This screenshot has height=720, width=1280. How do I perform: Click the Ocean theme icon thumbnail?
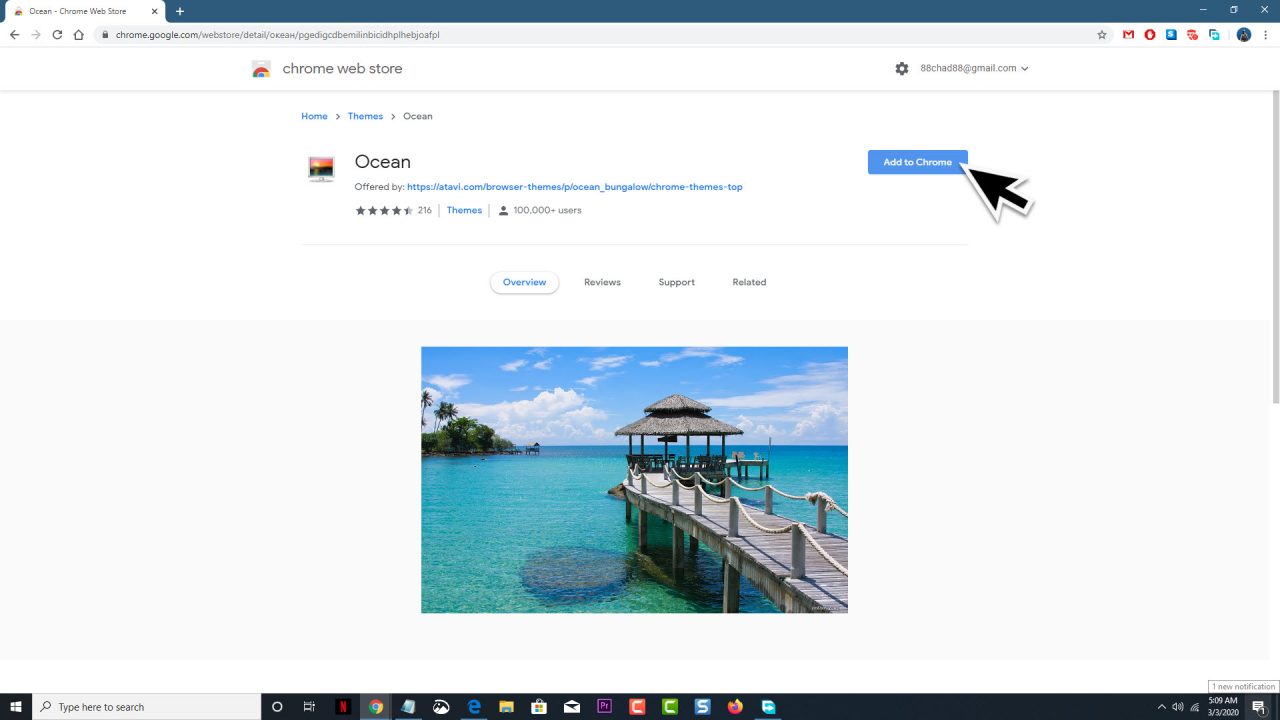tap(321, 168)
